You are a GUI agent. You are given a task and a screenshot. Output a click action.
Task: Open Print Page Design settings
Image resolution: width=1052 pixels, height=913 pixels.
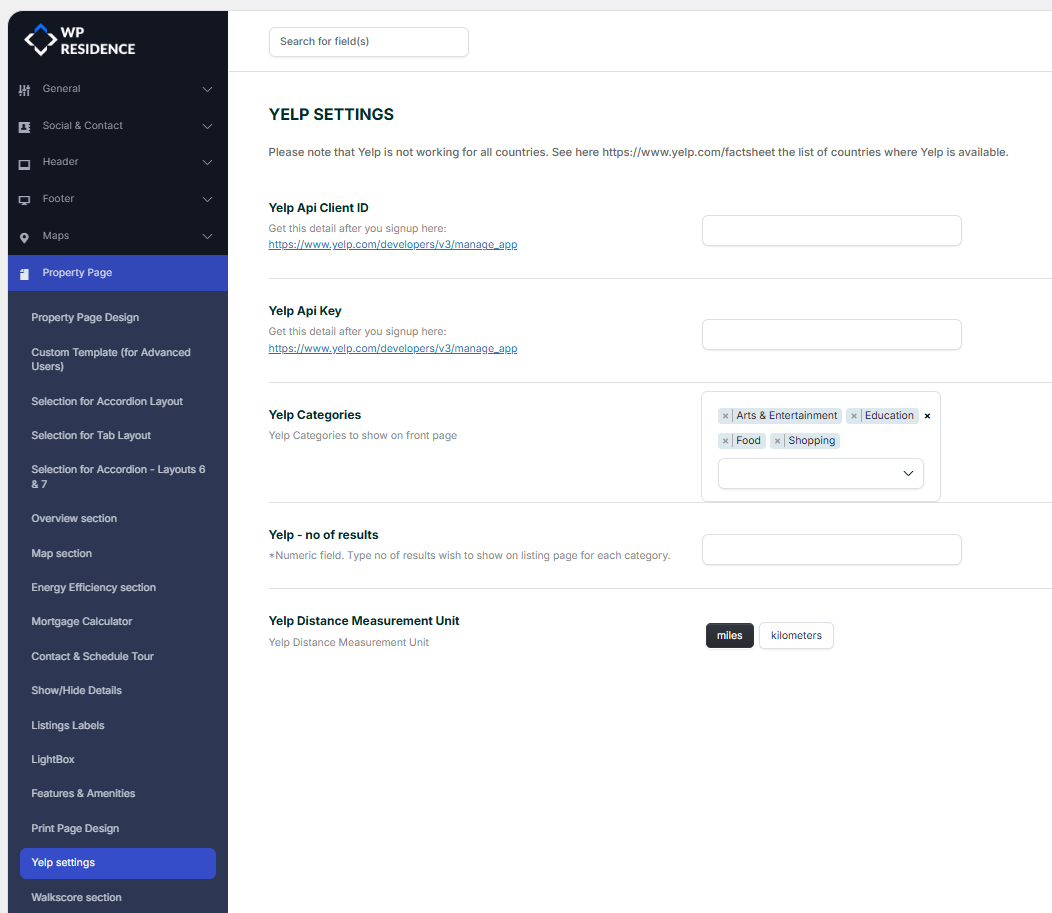coord(75,828)
